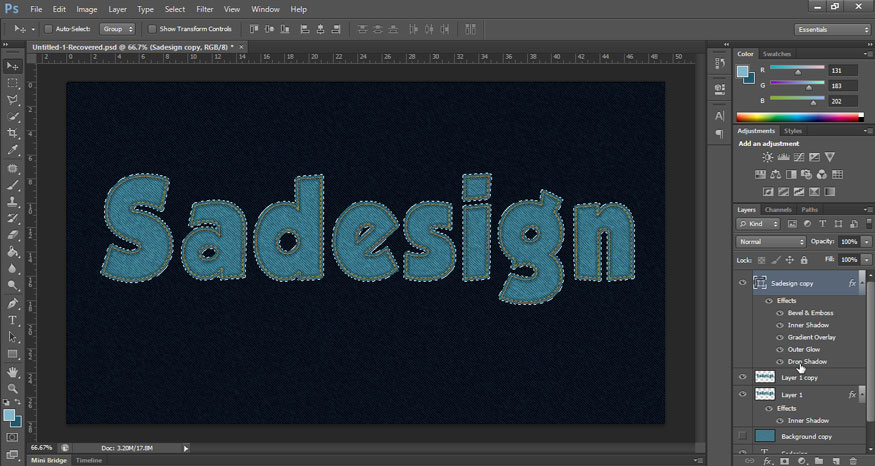
Task: Select the Path Selection tool
Action: pos(12,337)
